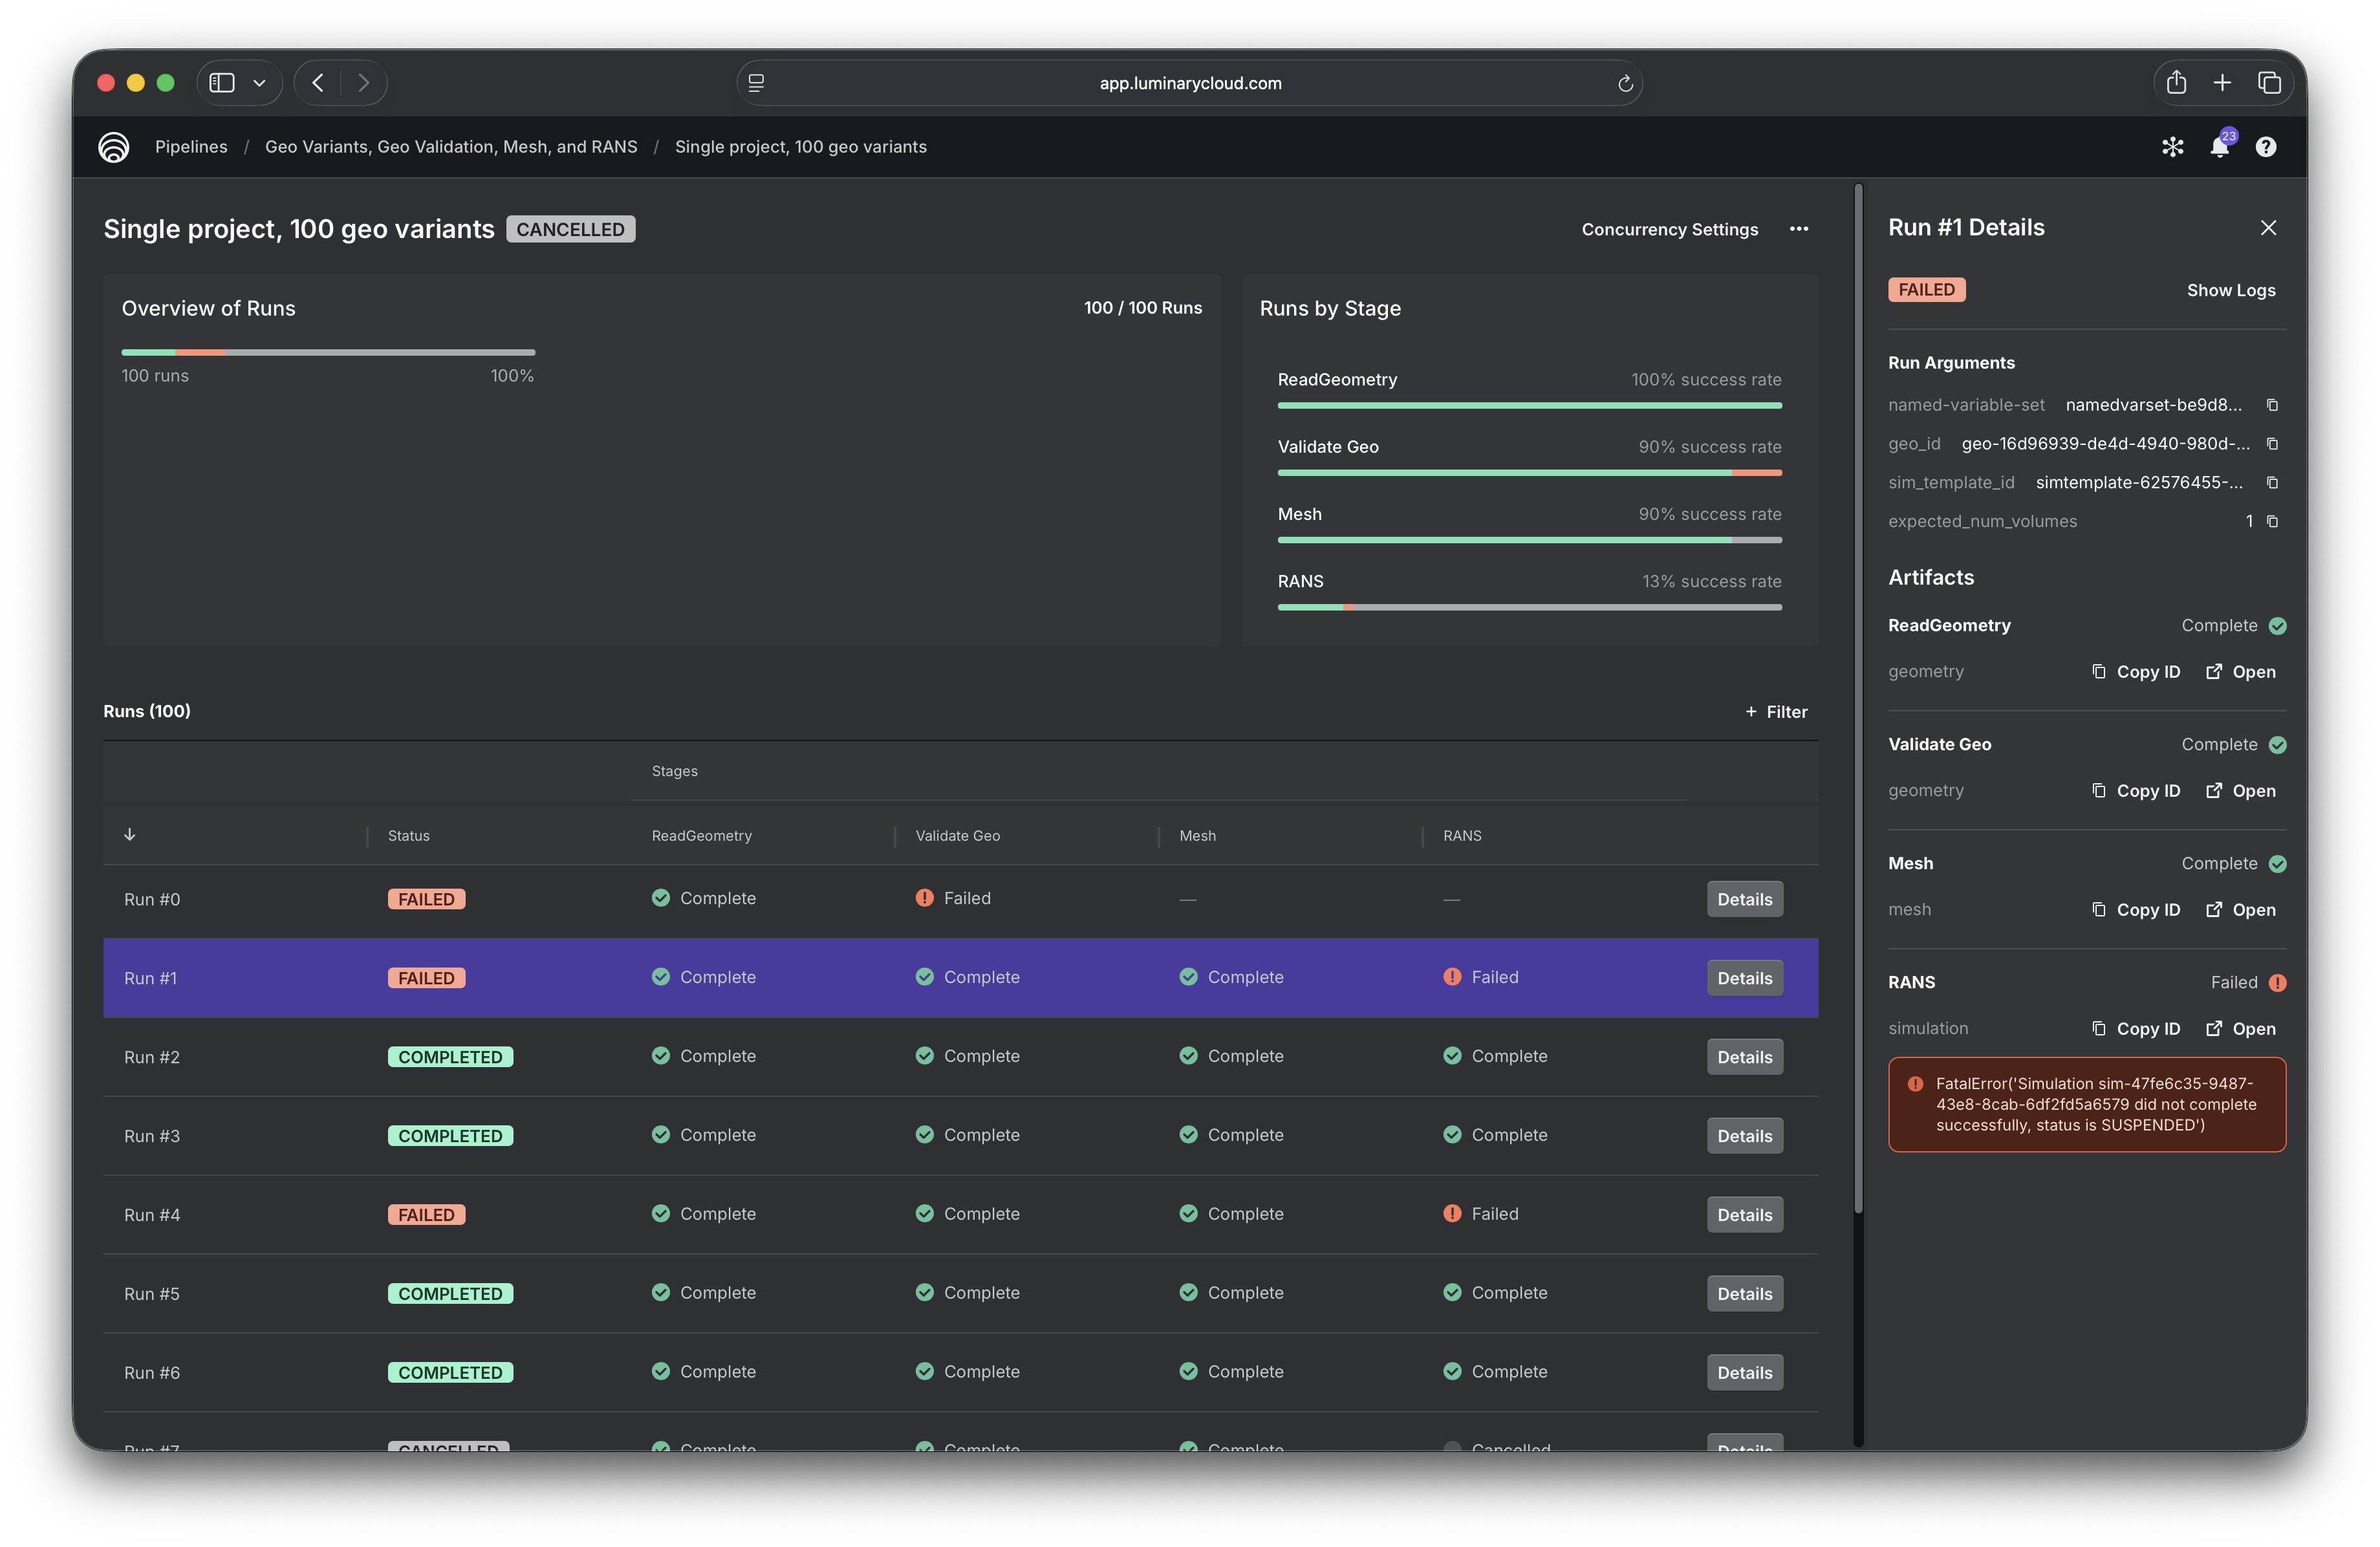Copy the geo_id value with its copy icon
This screenshot has width=2380, height=1547.
(2272, 444)
